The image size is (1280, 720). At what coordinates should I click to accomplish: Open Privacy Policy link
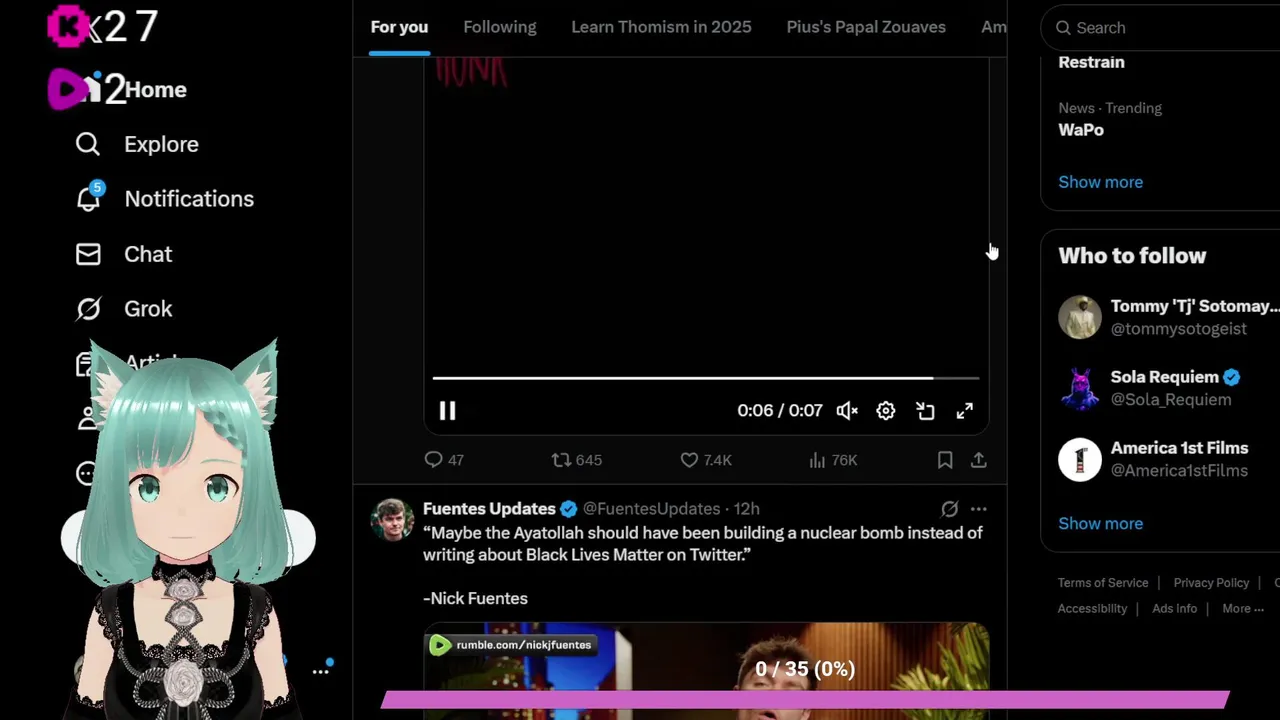(x=1211, y=583)
